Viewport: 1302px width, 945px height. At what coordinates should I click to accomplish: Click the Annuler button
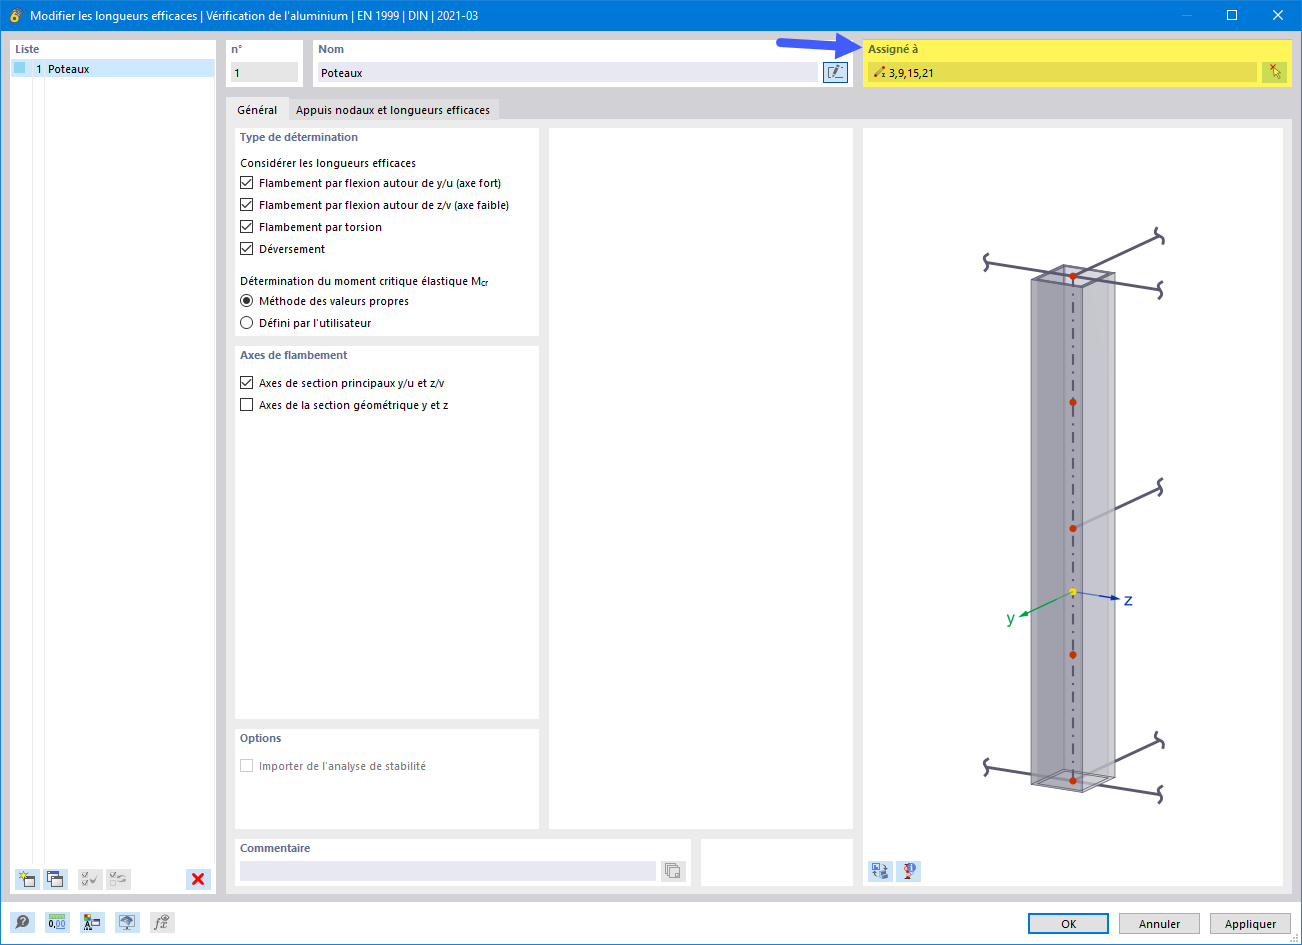pyautogui.click(x=1159, y=924)
